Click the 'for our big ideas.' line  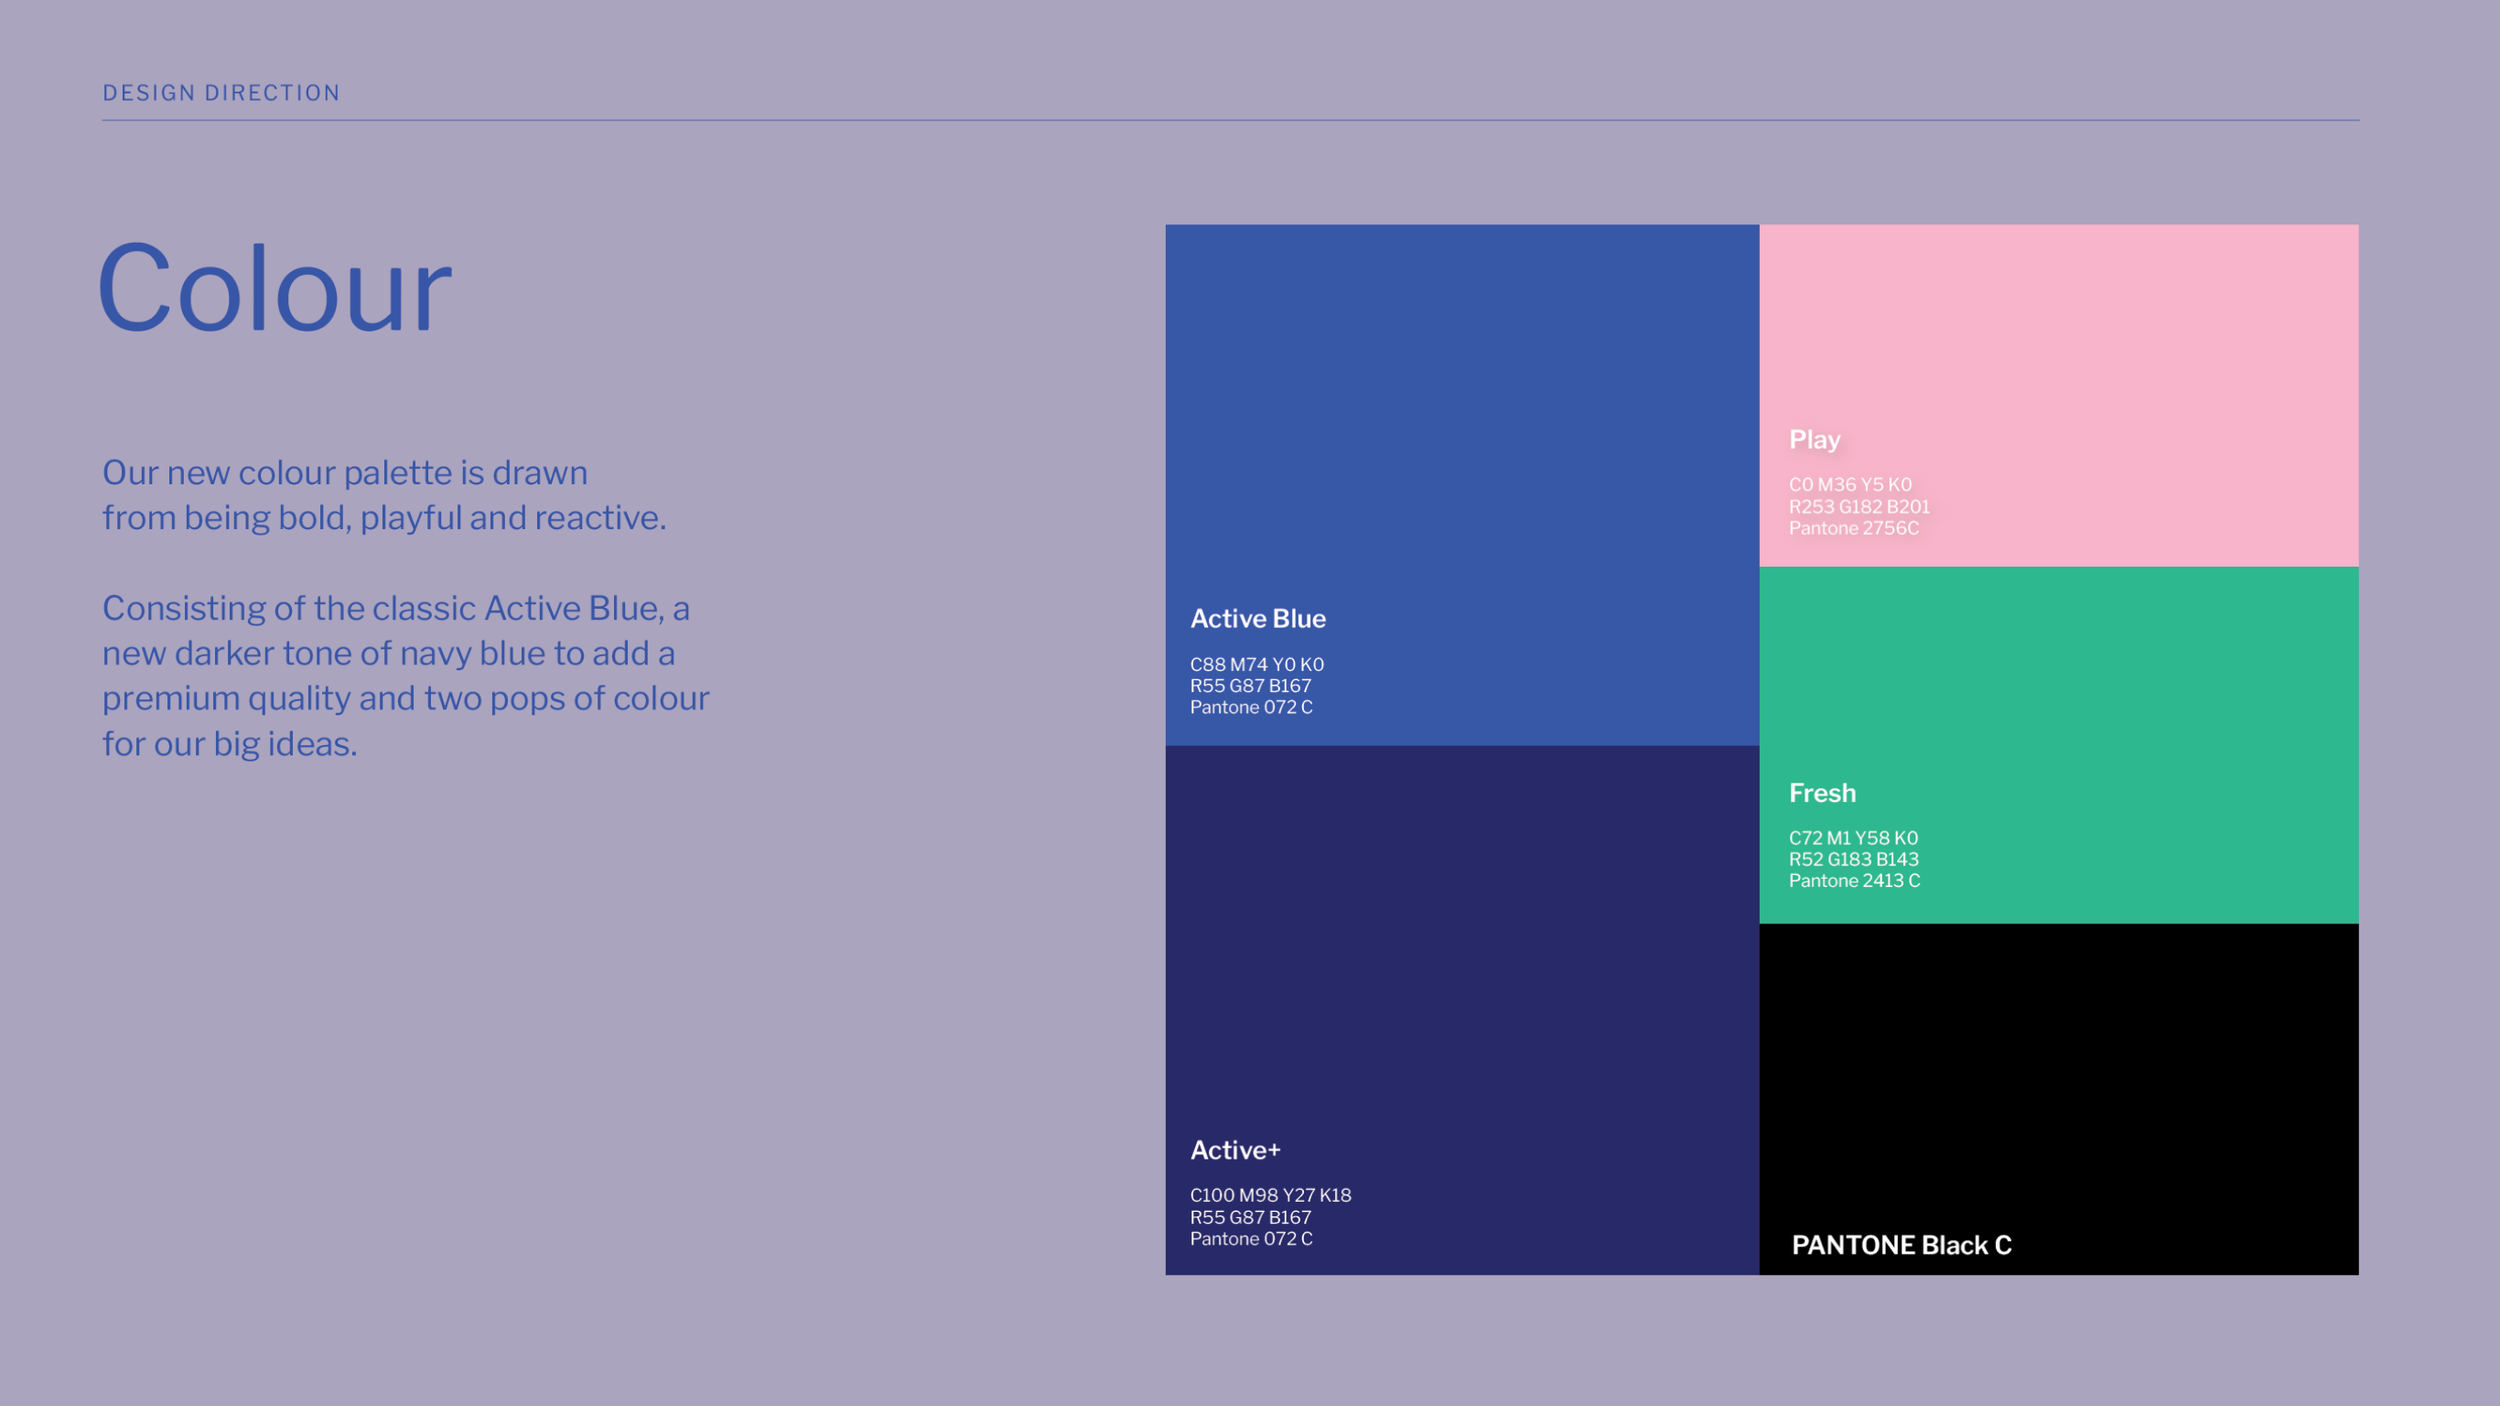(x=230, y=744)
